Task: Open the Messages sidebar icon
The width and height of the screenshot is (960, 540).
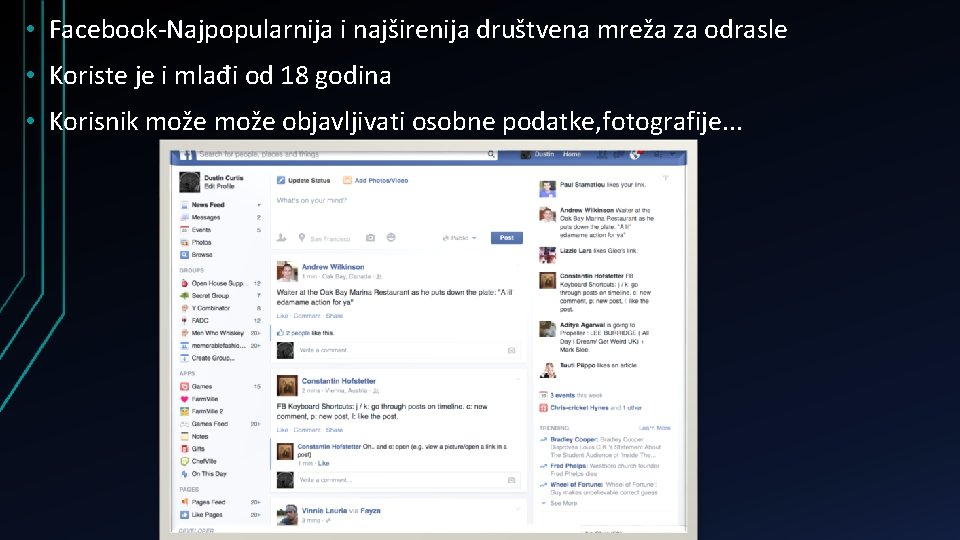Action: [x=184, y=217]
